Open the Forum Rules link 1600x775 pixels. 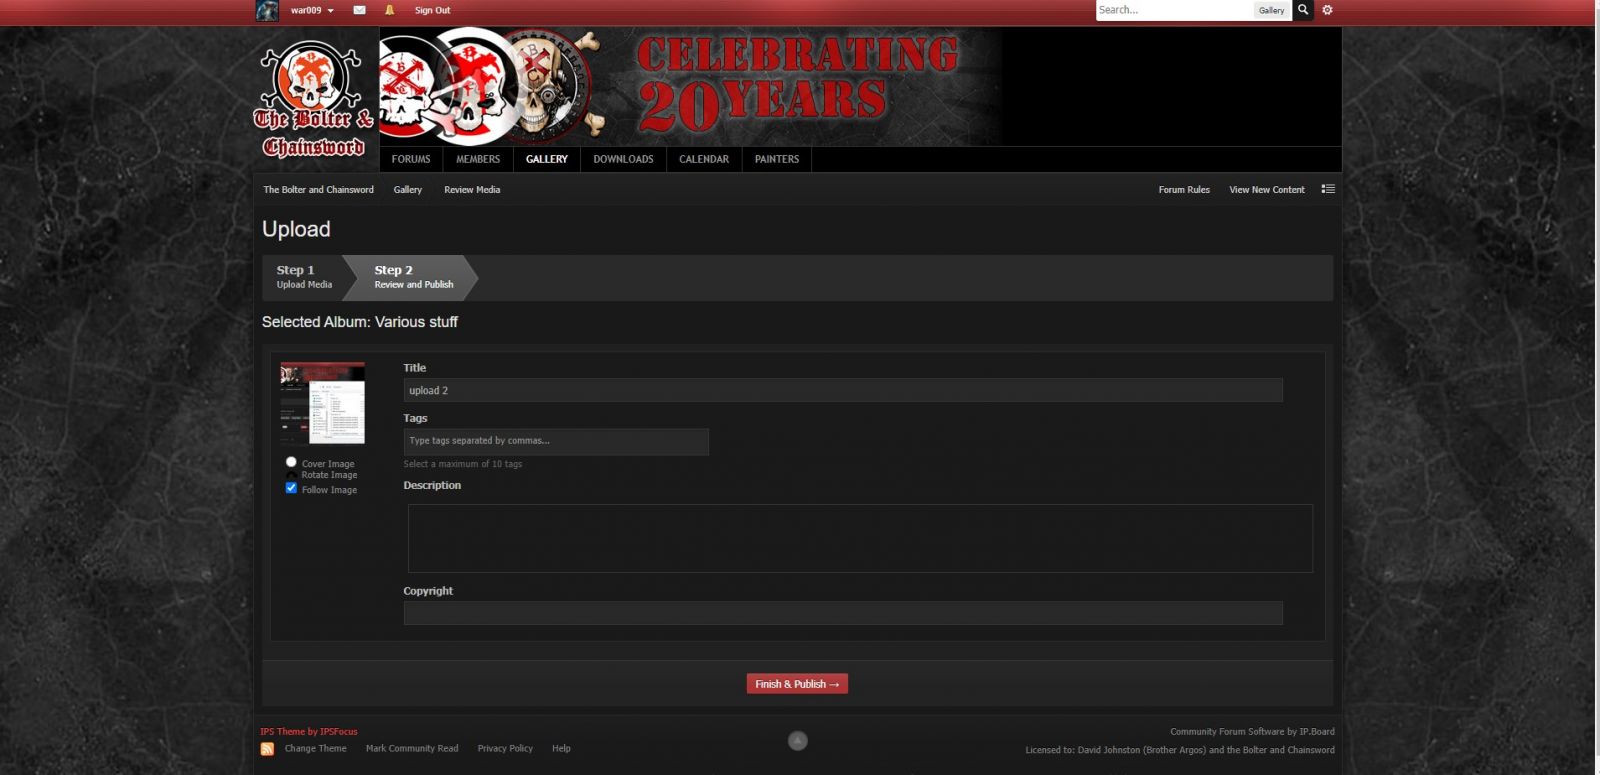(1183, 190)
